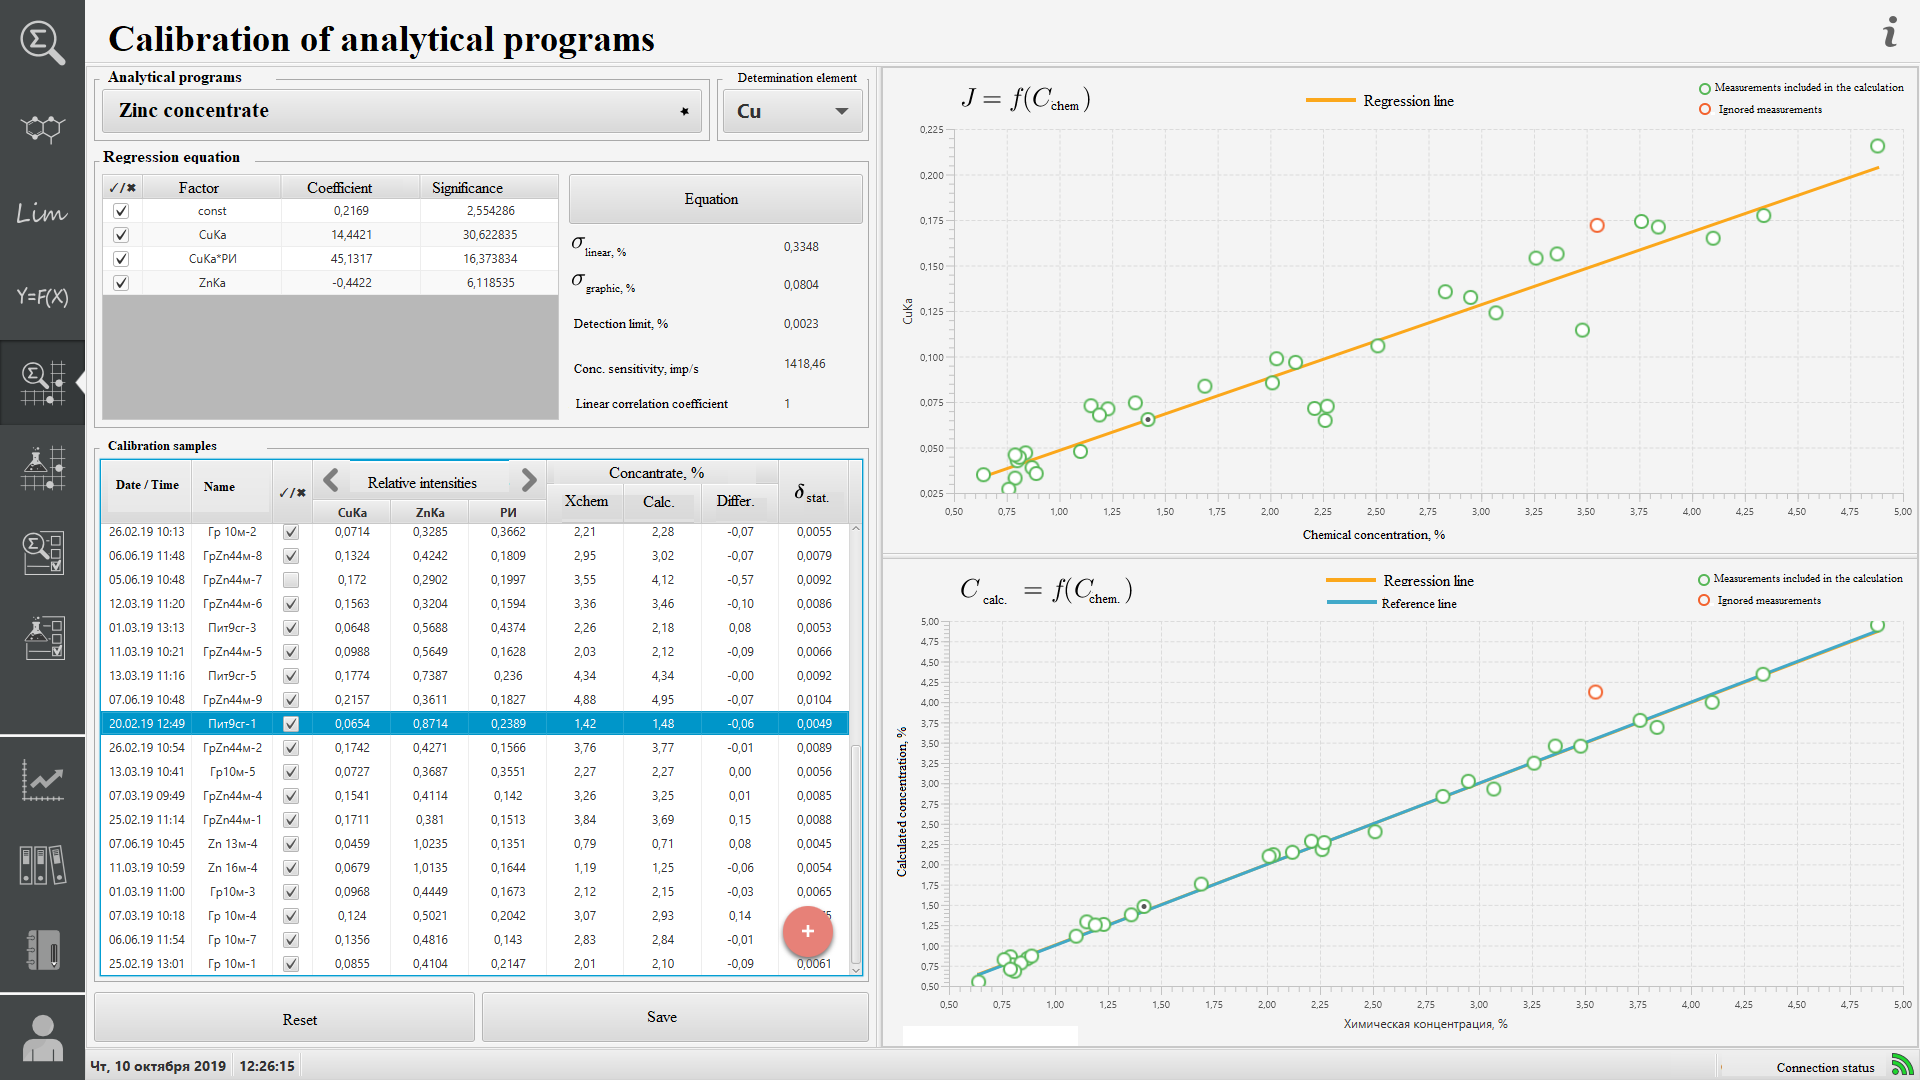The width and height of the screenshot is (1920, 1080).
Task: Enable the ГрZn44м-7 sample checkbox
Action: tap(291, 580)
